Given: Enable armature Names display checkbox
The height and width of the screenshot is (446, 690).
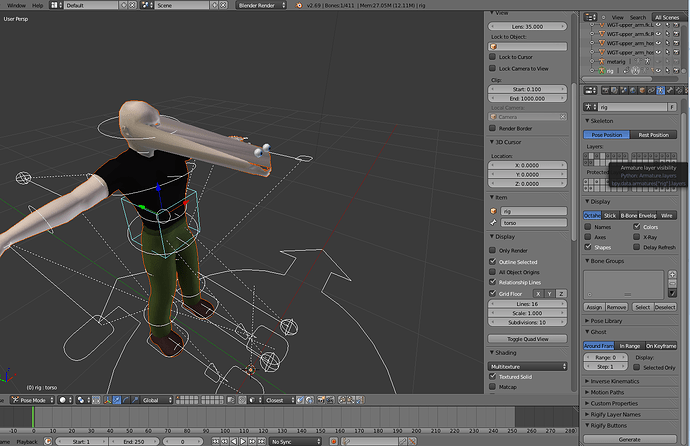Looking at the screenshot, I should 587,227.
